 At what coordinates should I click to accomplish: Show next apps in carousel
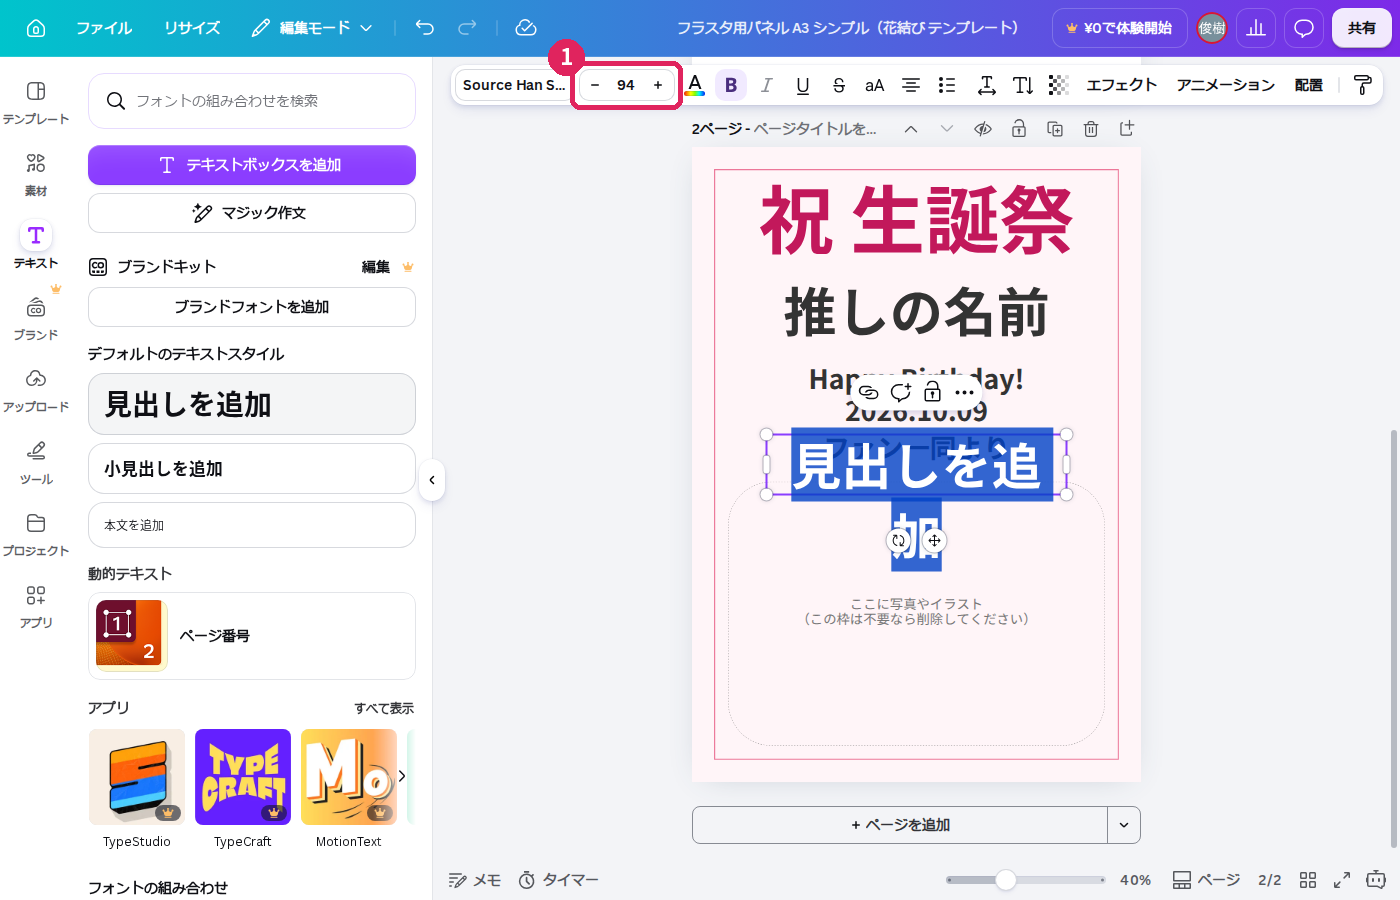point(402,776)
